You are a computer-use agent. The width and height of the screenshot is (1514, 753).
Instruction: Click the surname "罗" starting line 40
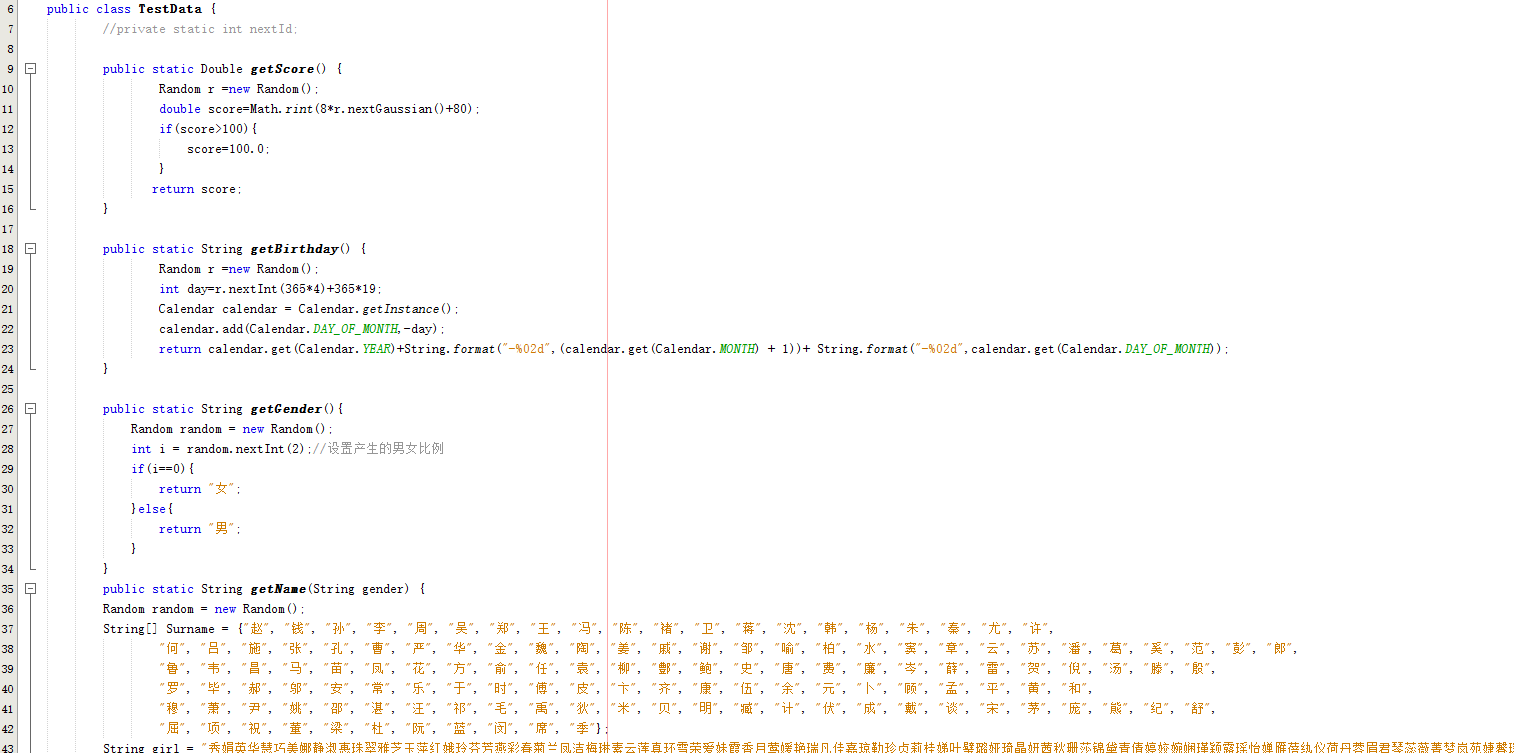point(174,689)
